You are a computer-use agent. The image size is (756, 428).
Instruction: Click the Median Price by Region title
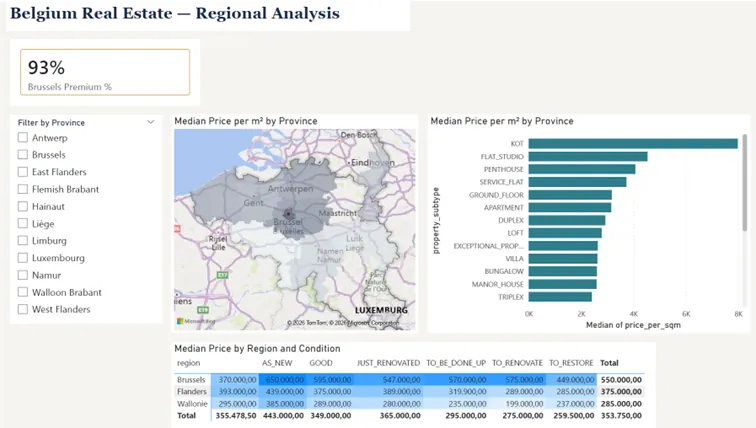(x=257, y=348)
